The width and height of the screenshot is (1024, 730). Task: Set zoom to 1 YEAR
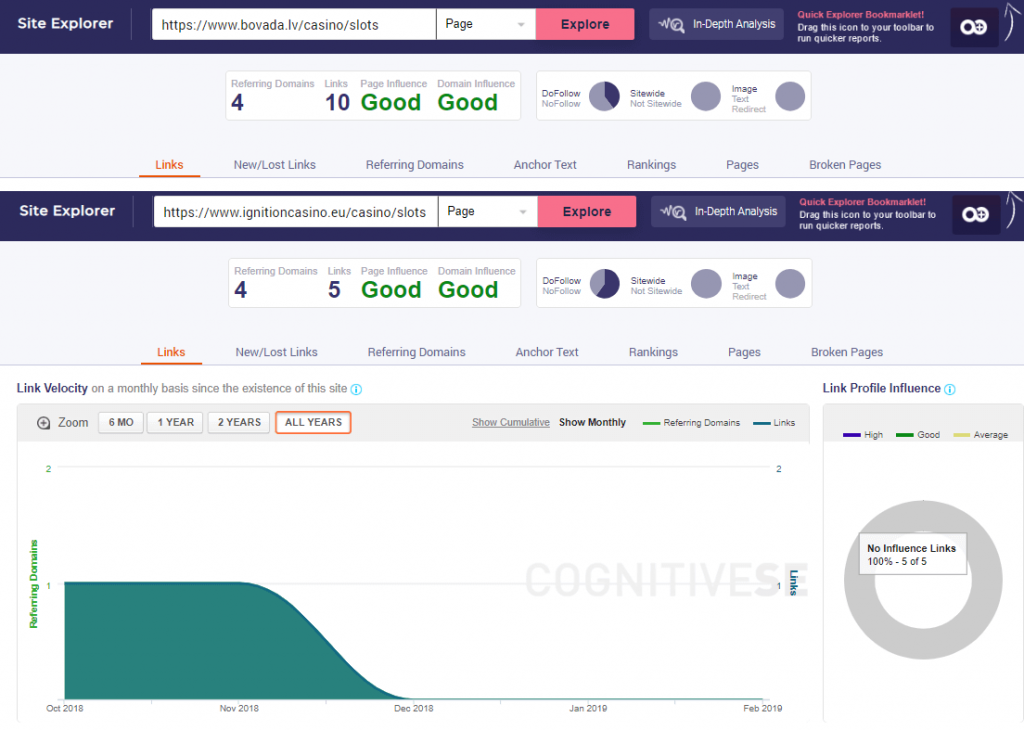point(175,422)
